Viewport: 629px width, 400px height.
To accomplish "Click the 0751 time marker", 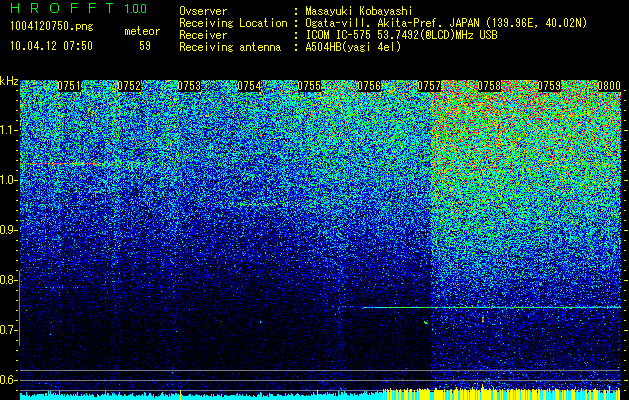I will click(69, 86).
